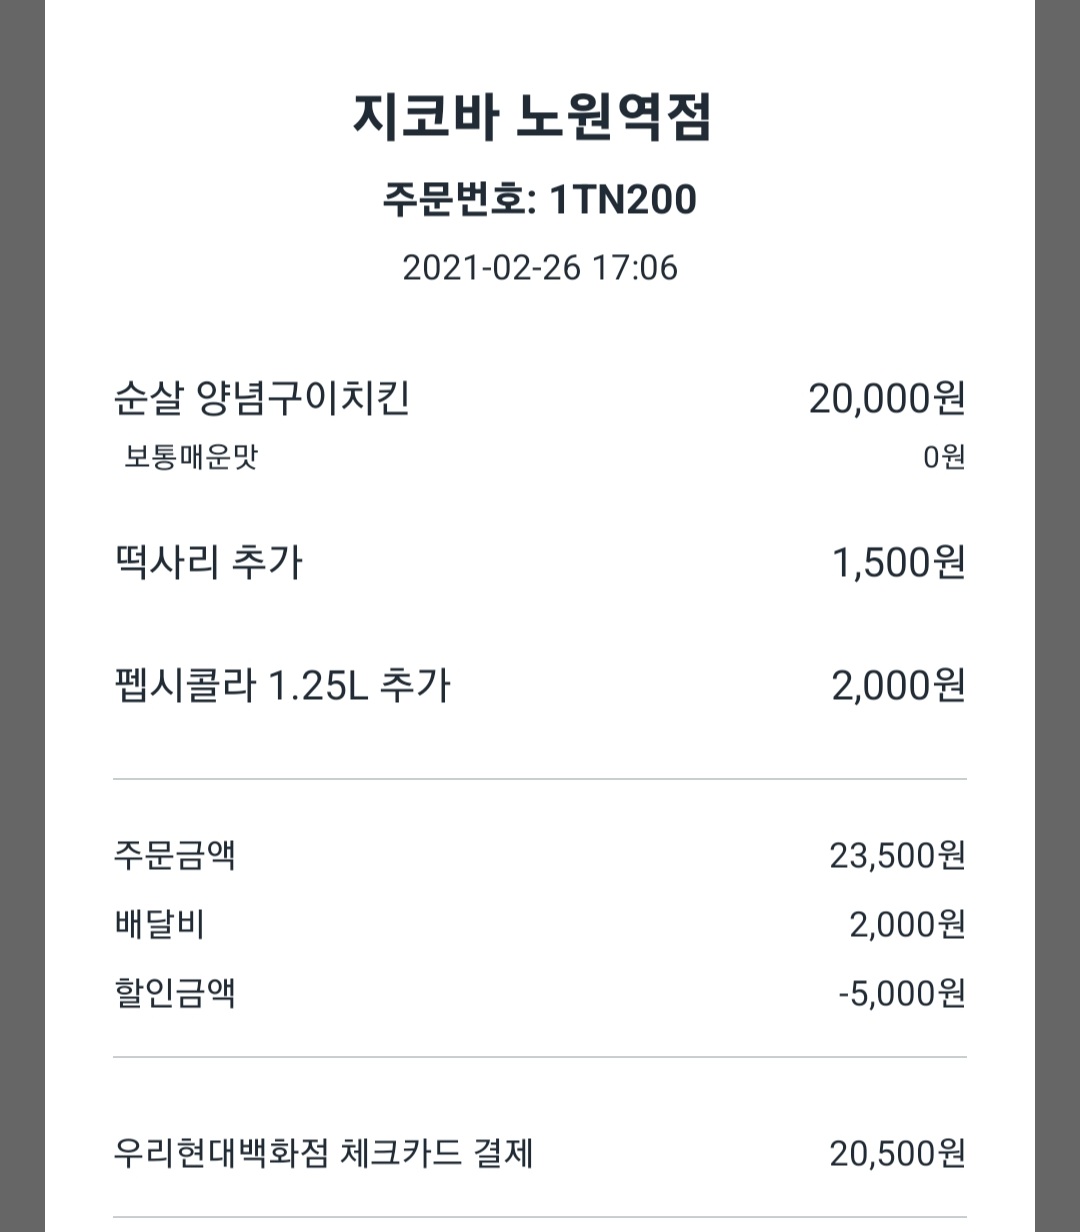The width and height of the screenshot is (1080, 1232).
Task: Click the 1,500원 price for 떡사리
Action: [x=898, y=563]
